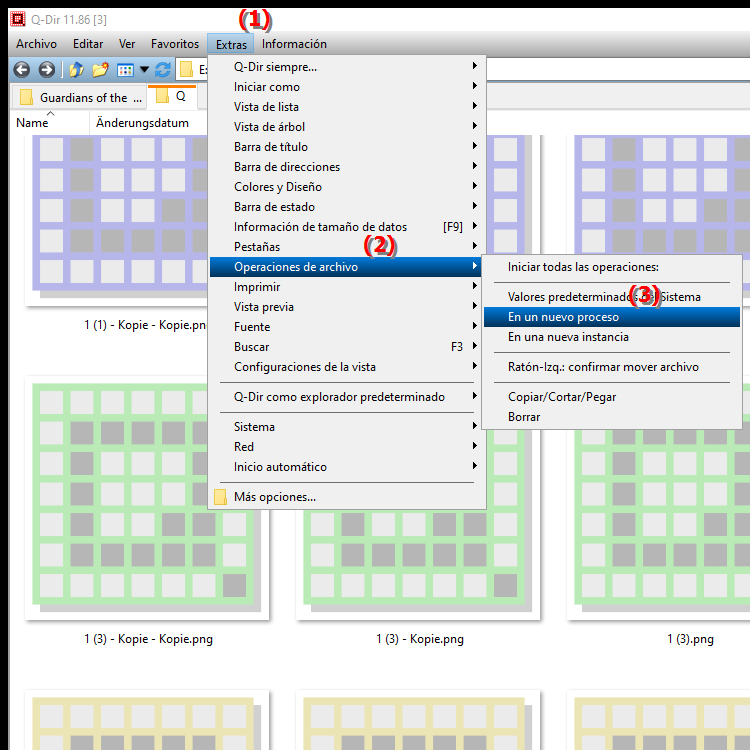Screen dimensions: 750x750
Task: Toggle Ratón-Izq. confirmar mover archivo
Action: [x=603, y=367]
